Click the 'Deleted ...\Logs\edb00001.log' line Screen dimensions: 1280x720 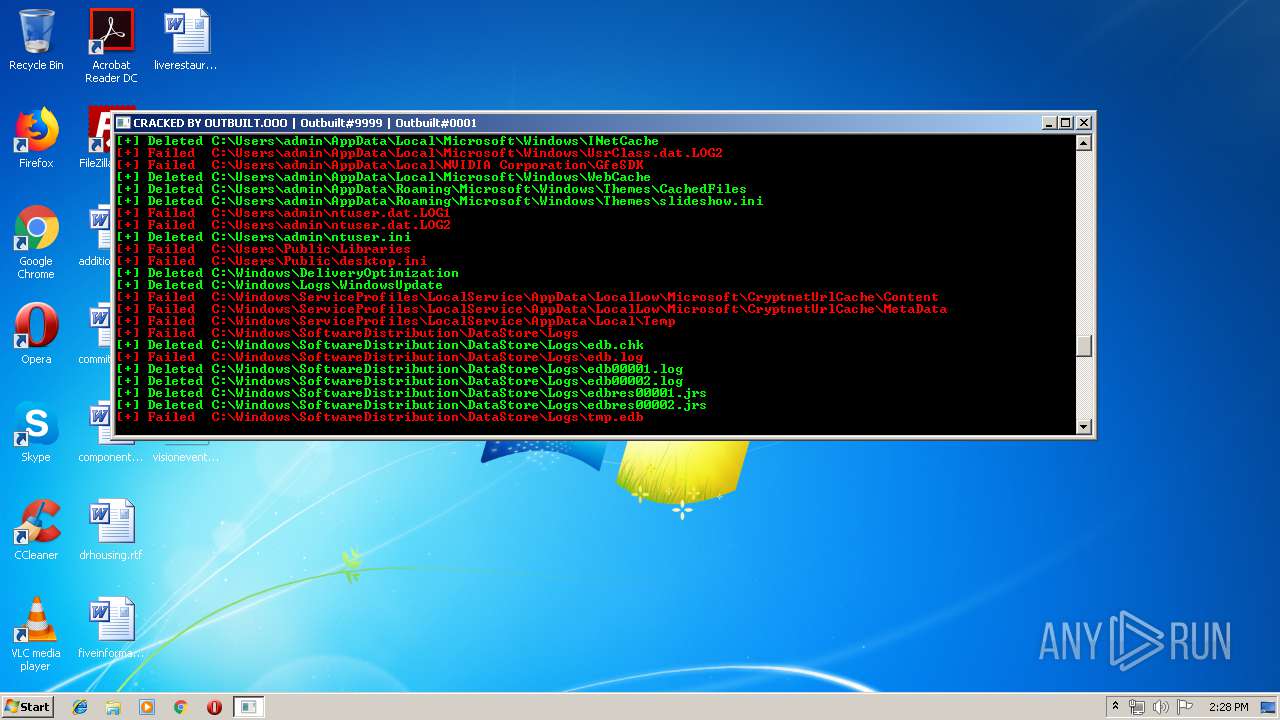(399, 369)
